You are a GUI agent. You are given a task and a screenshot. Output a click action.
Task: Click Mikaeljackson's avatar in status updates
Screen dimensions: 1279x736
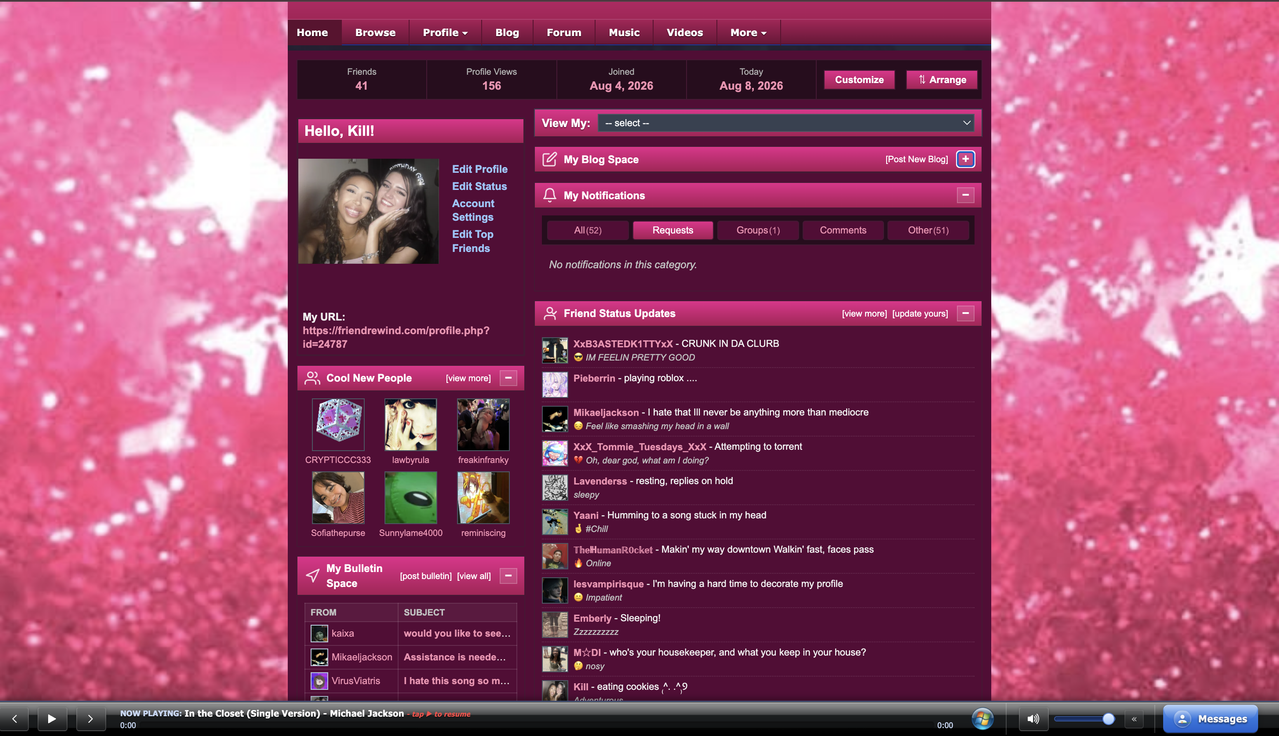pos(555,419)
